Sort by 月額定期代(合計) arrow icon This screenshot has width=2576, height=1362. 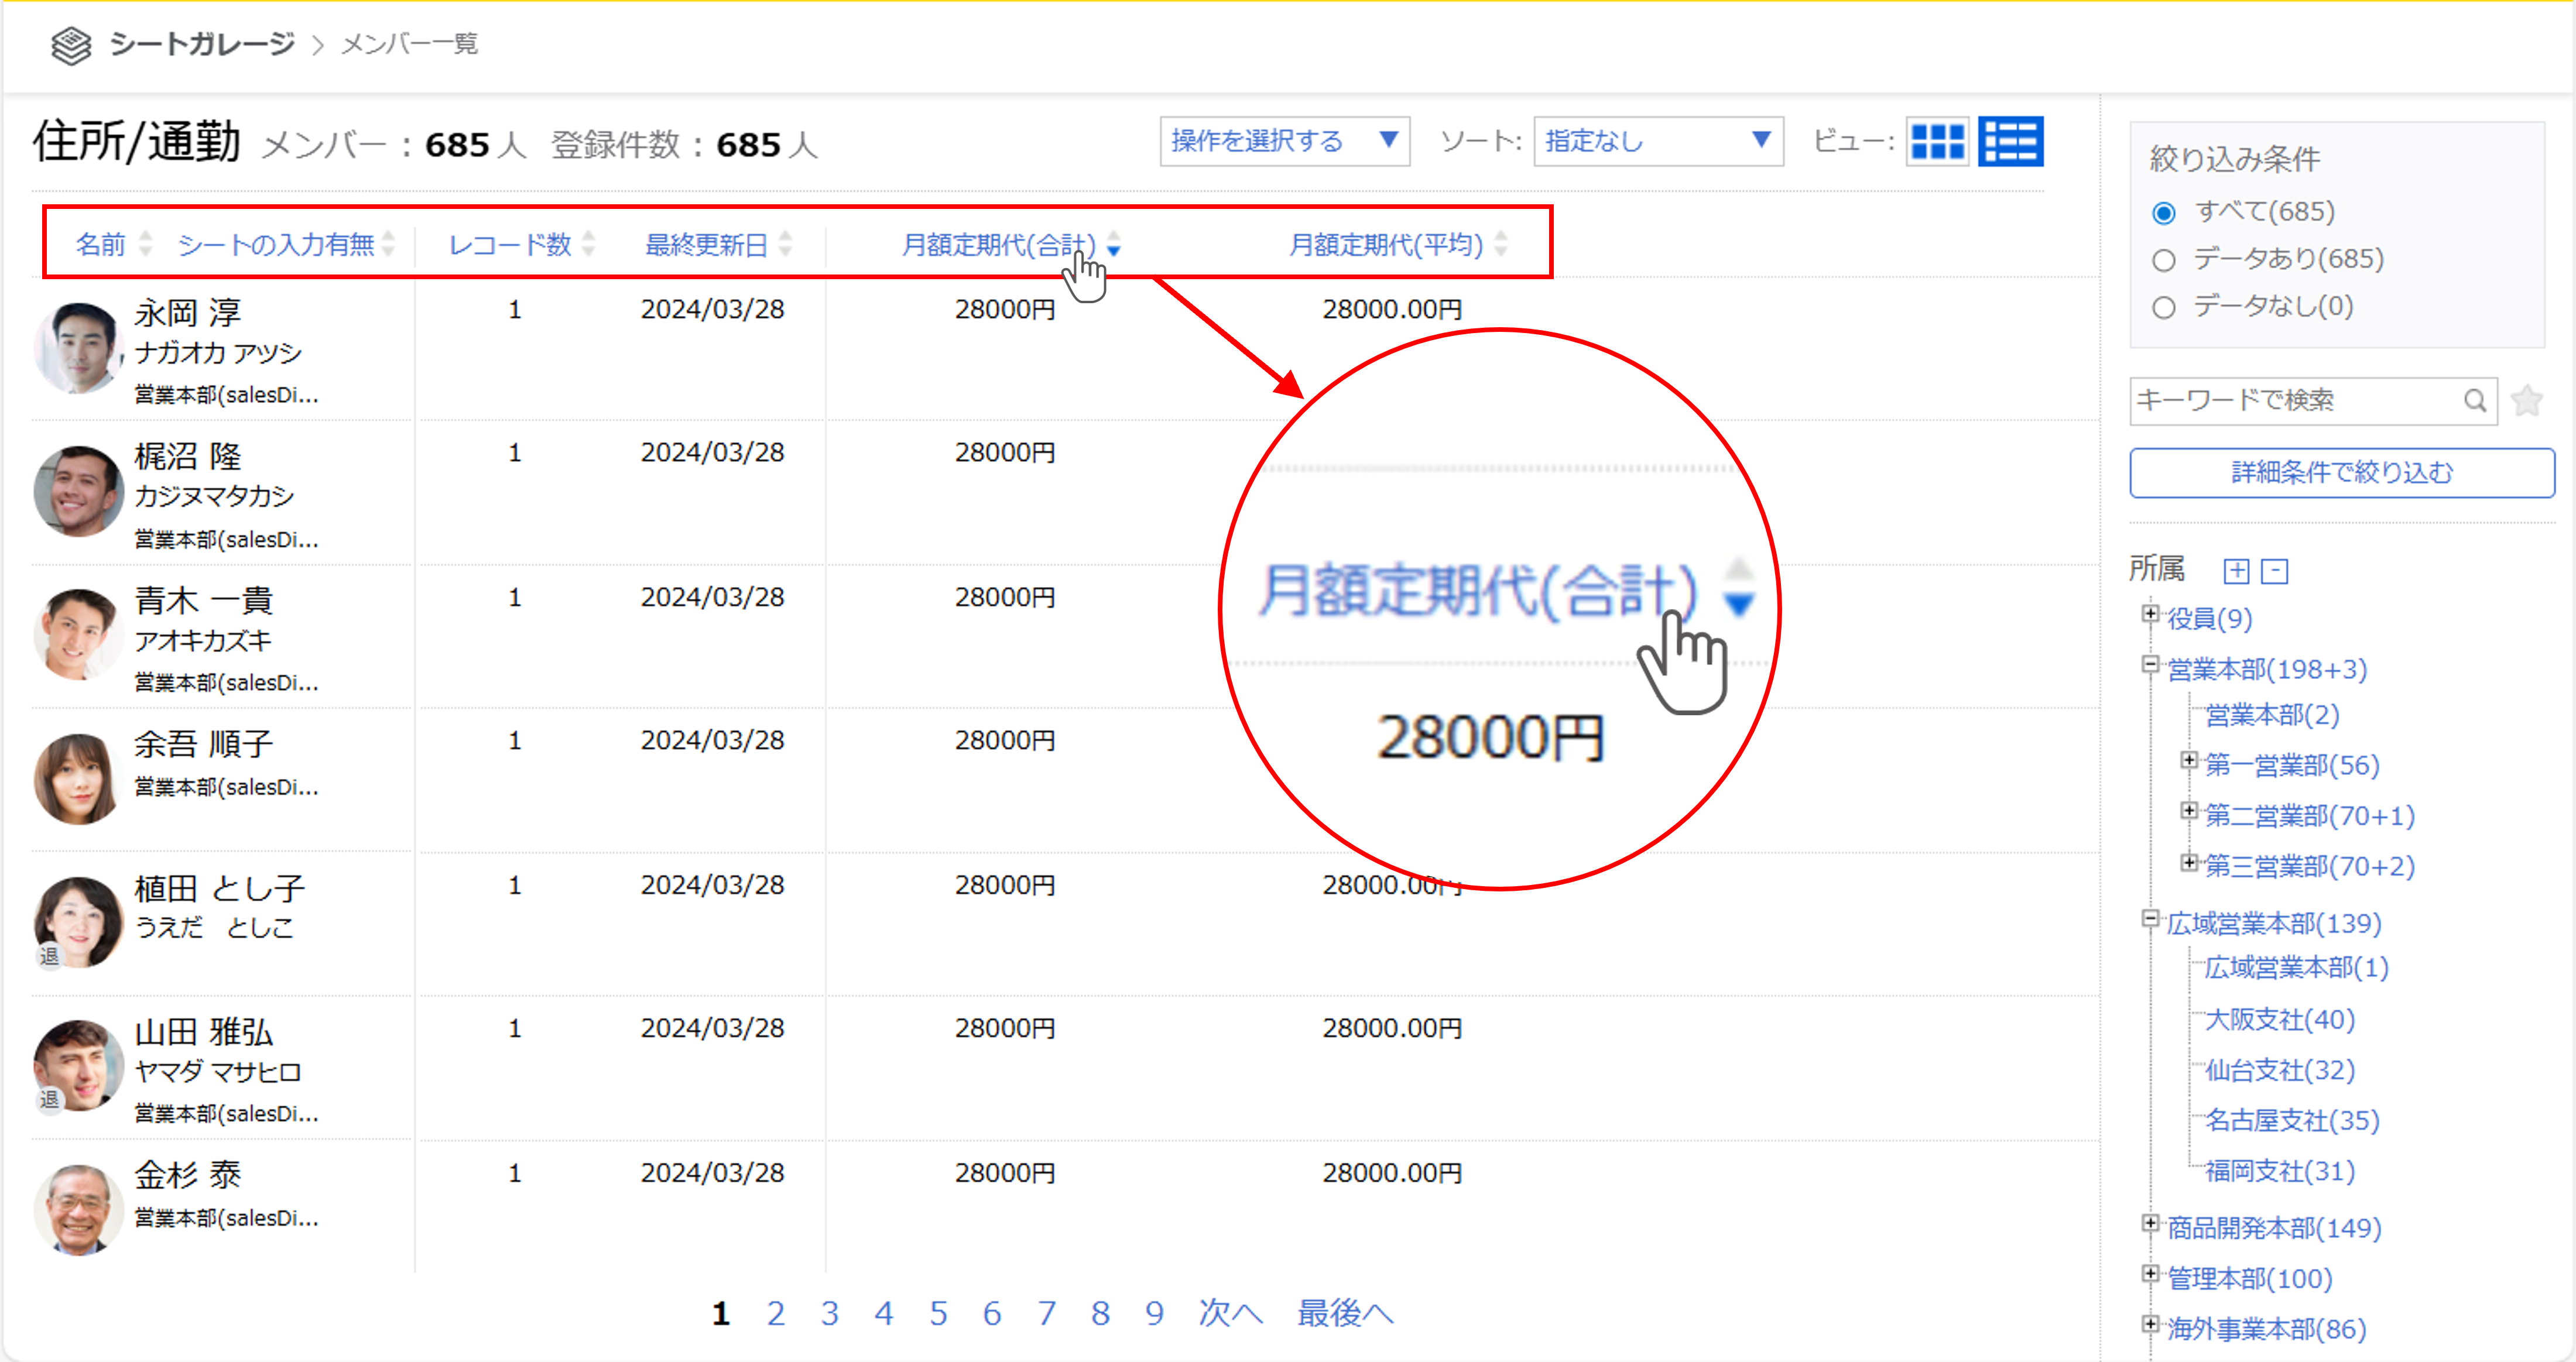click(1113, 244)
